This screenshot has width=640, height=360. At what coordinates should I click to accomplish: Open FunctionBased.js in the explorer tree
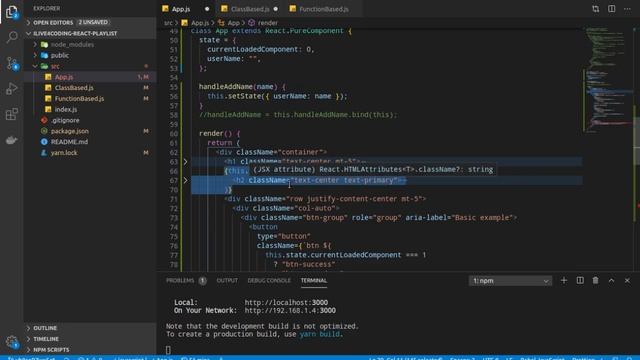(90, 98)
